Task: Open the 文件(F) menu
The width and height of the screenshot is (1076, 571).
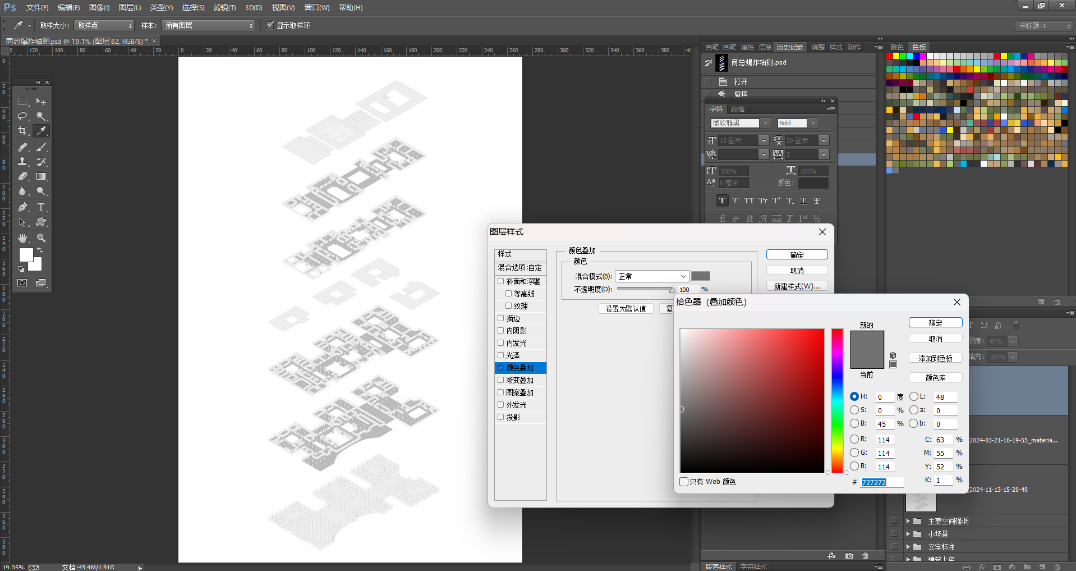Action: click(x=37, y=8)
